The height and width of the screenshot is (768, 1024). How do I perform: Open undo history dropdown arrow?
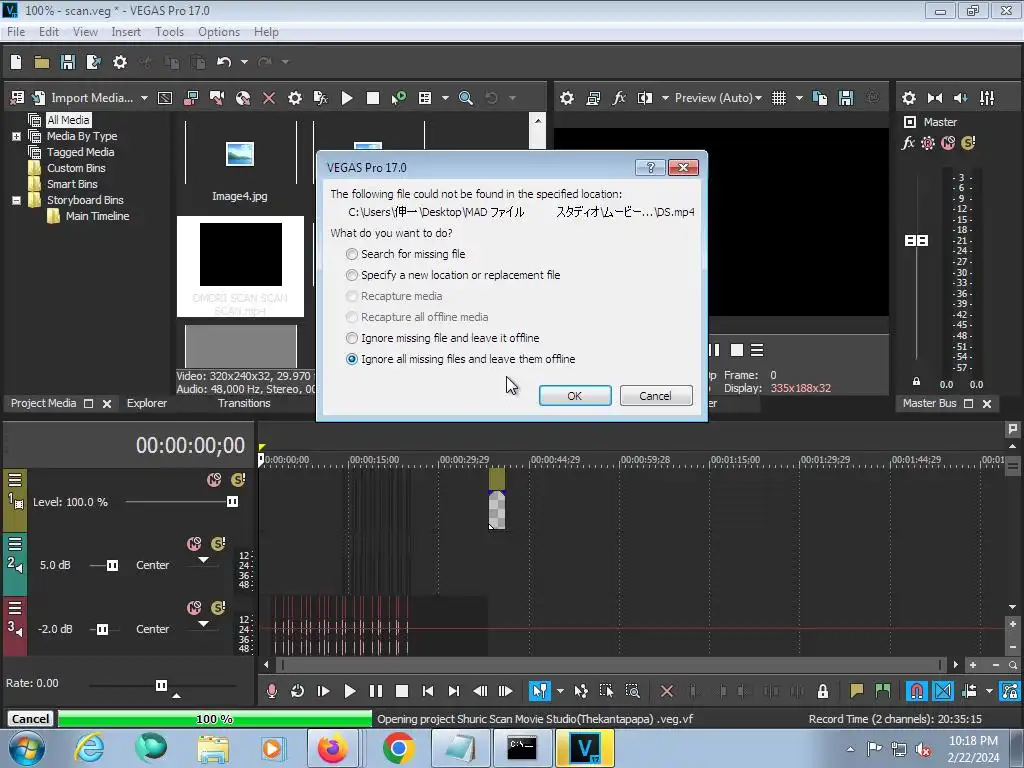click(244, 62)
